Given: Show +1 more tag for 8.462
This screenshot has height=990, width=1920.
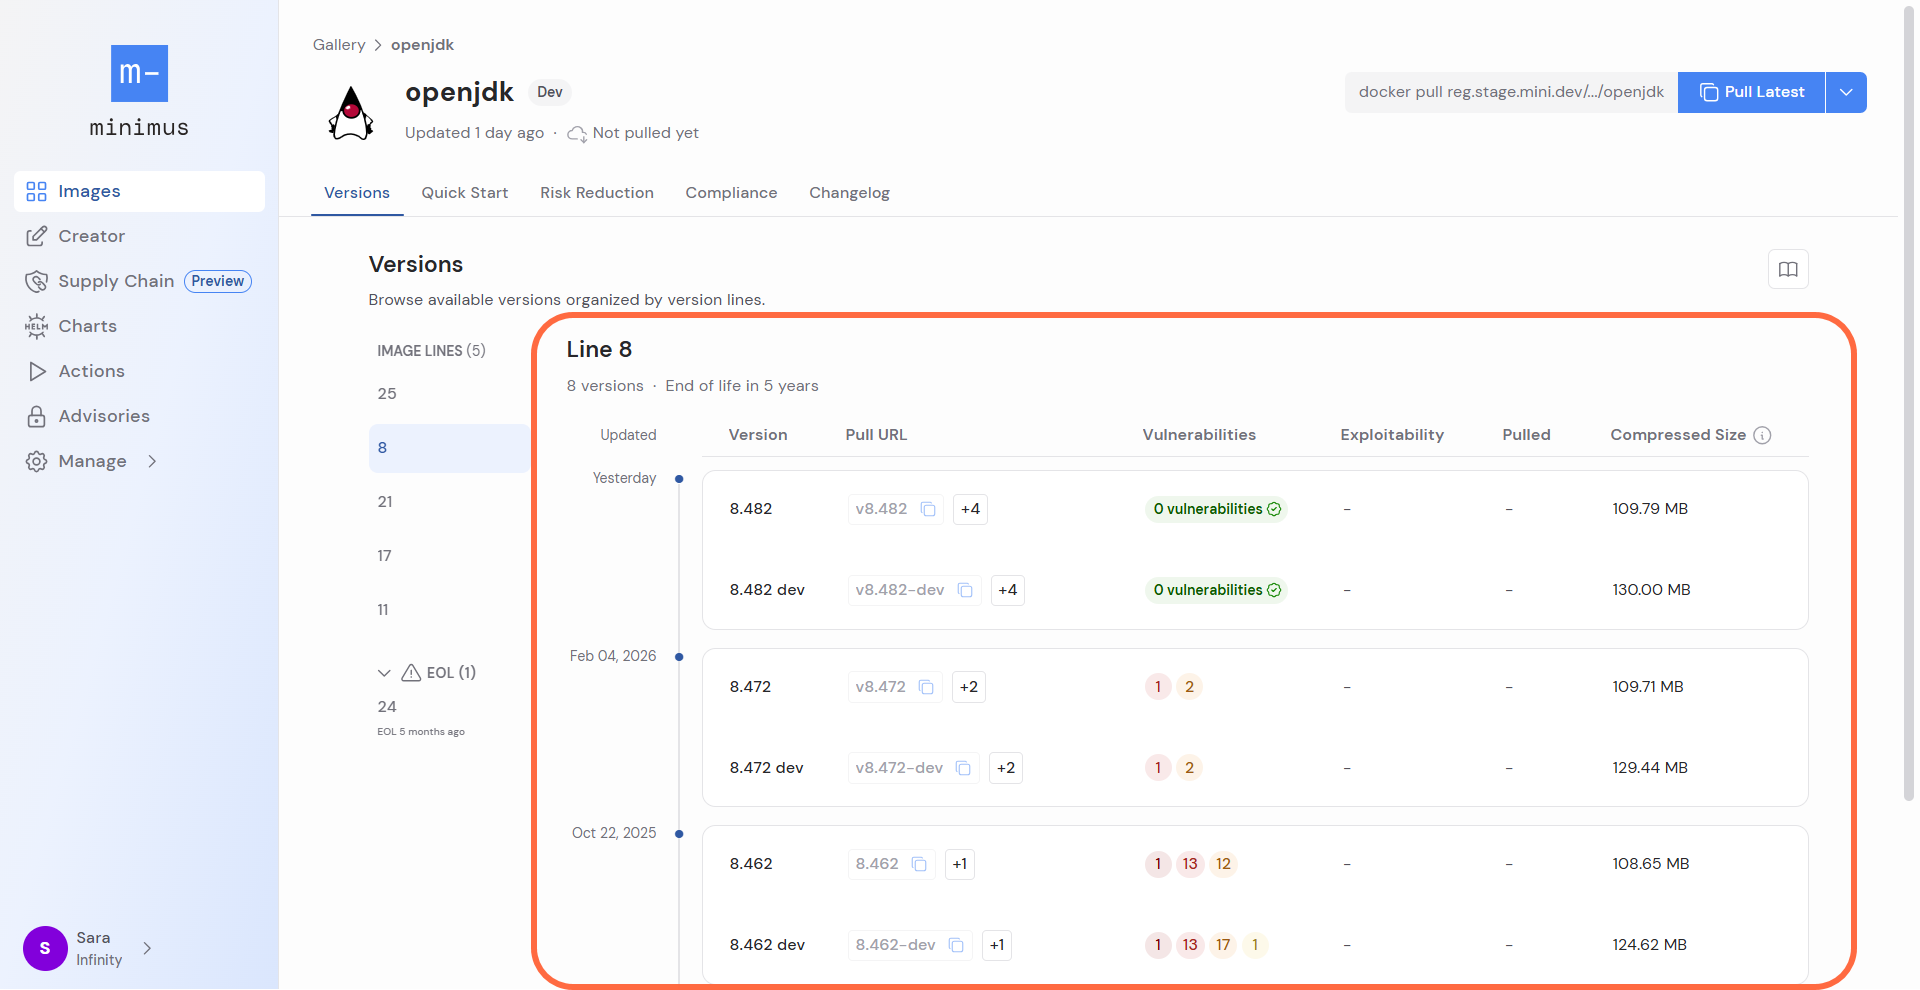Looking at the screenshot, I should [x=960, y=864].
